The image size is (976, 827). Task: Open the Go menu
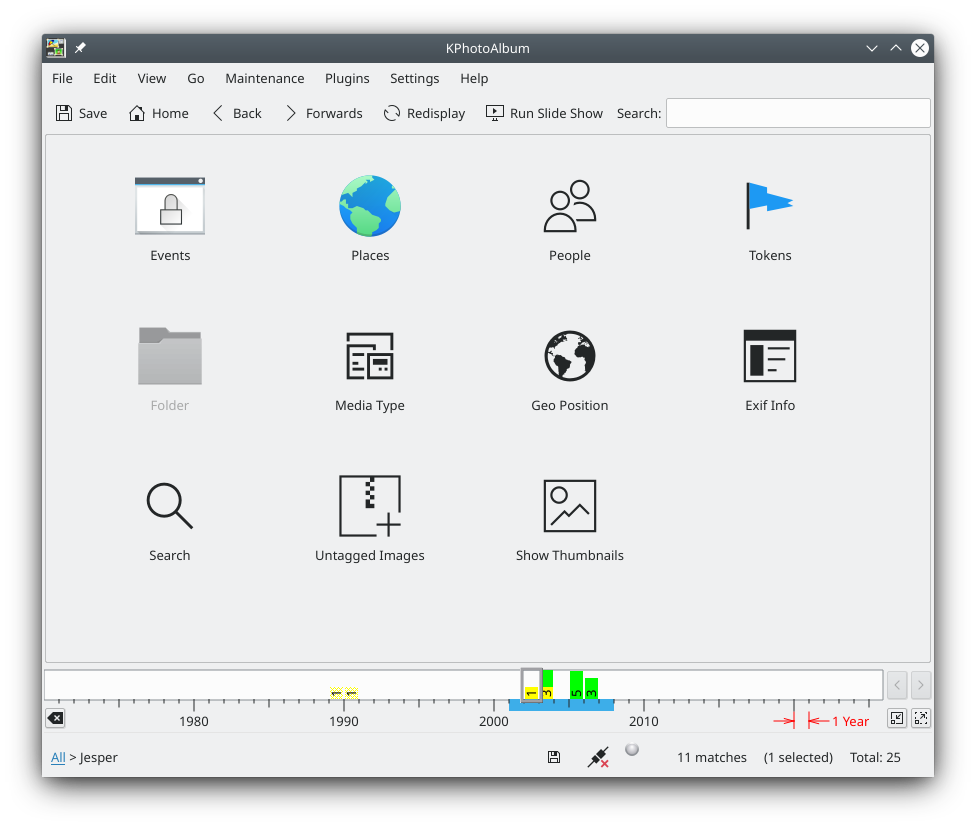195,78
